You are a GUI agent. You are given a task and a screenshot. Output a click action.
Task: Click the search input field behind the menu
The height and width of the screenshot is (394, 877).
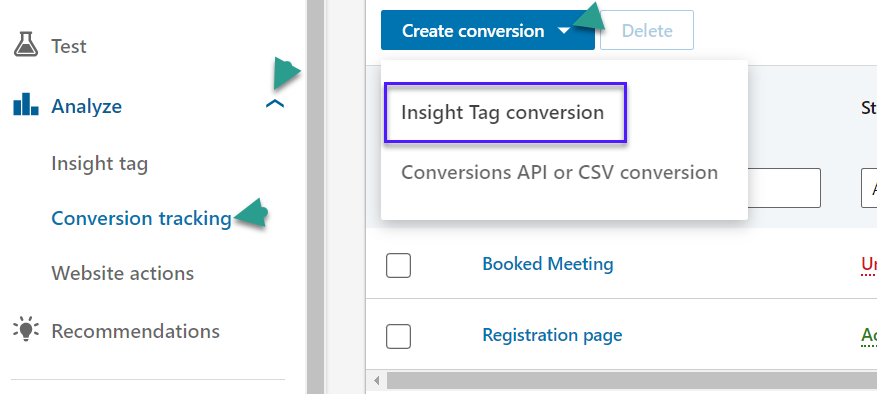tap(784, 188)
